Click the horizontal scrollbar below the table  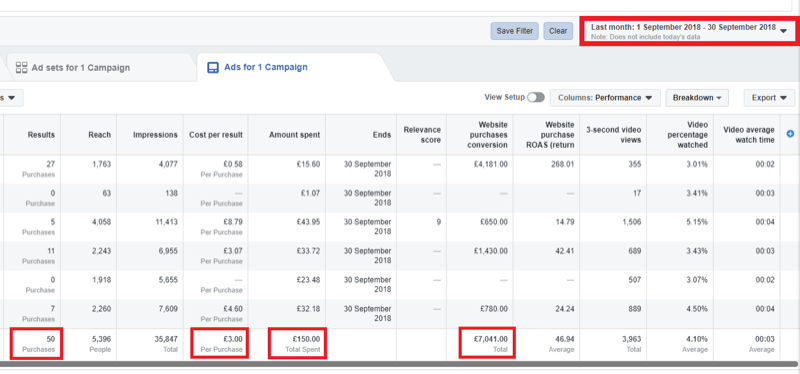398,364
